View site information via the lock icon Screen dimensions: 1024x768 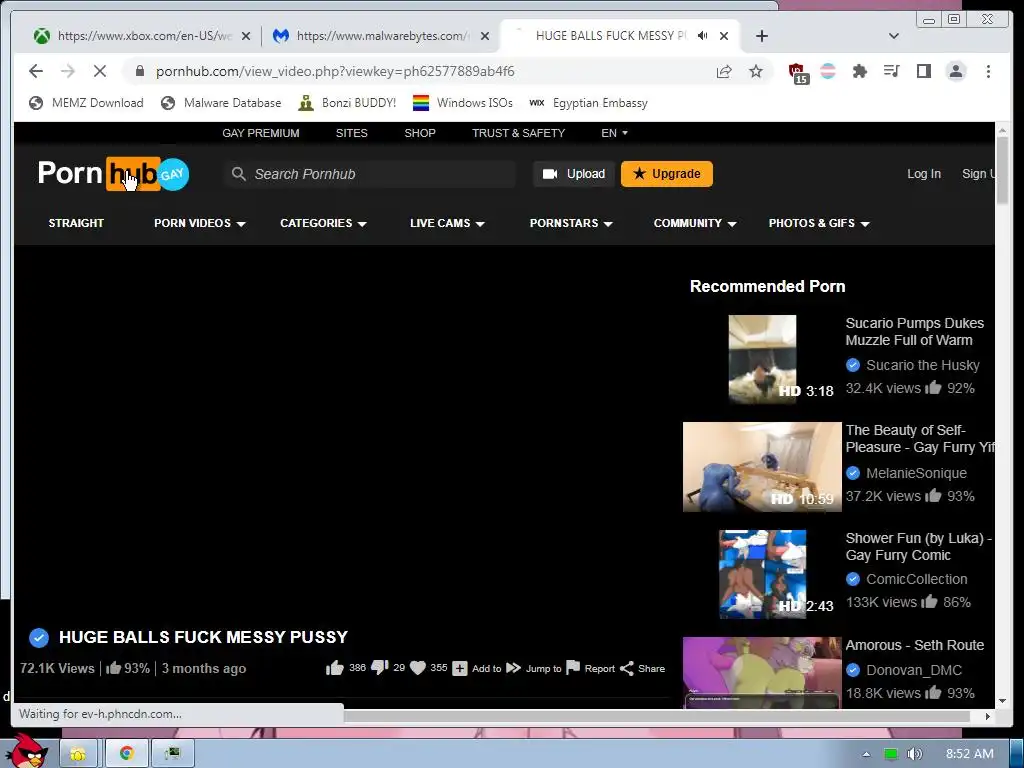(x=139, y=71)
